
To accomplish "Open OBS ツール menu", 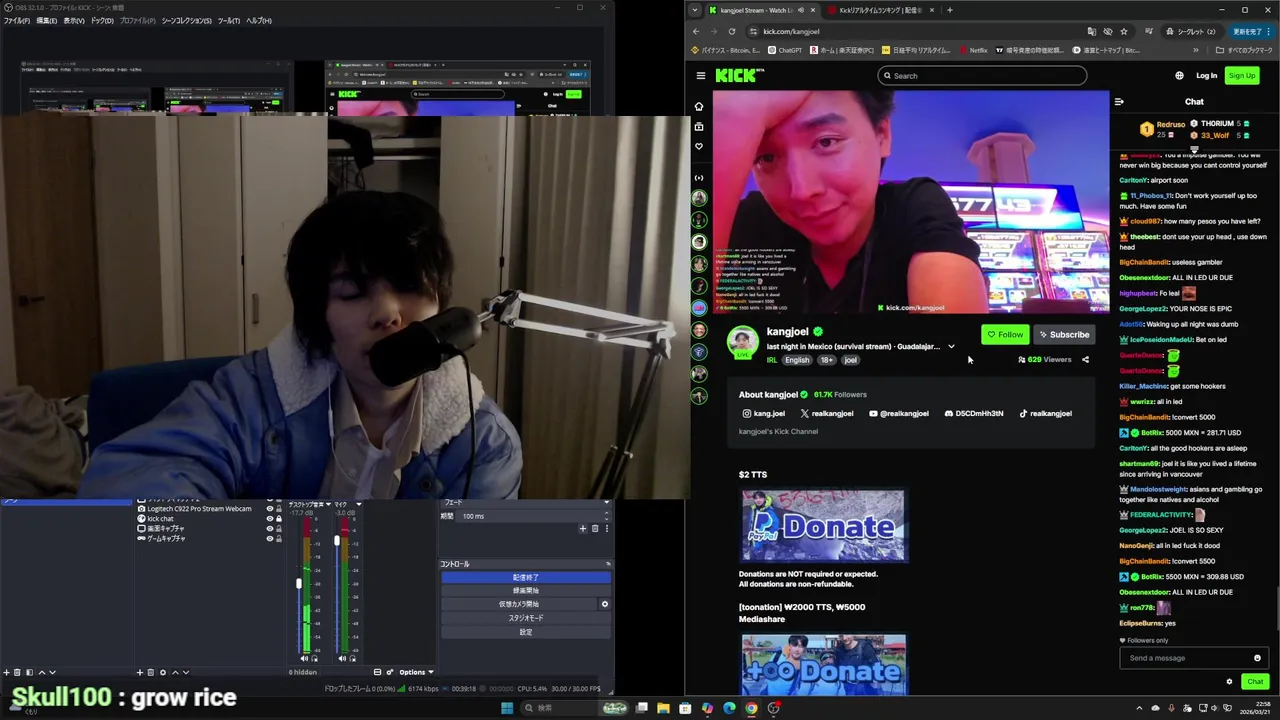I will [229, 20].
